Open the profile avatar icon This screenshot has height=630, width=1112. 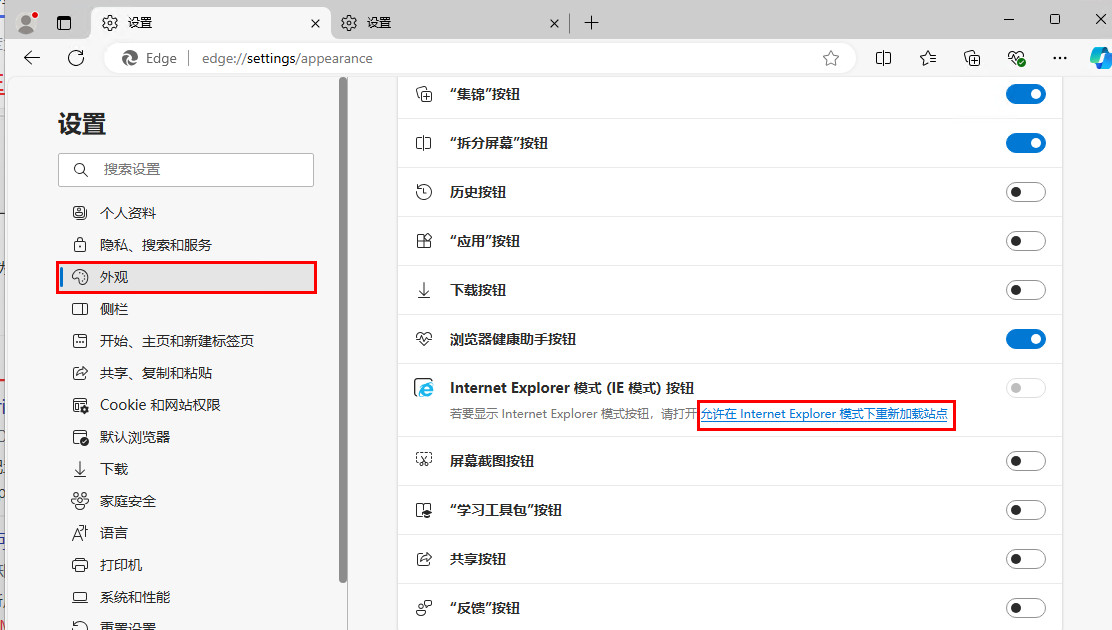[27, 23]
